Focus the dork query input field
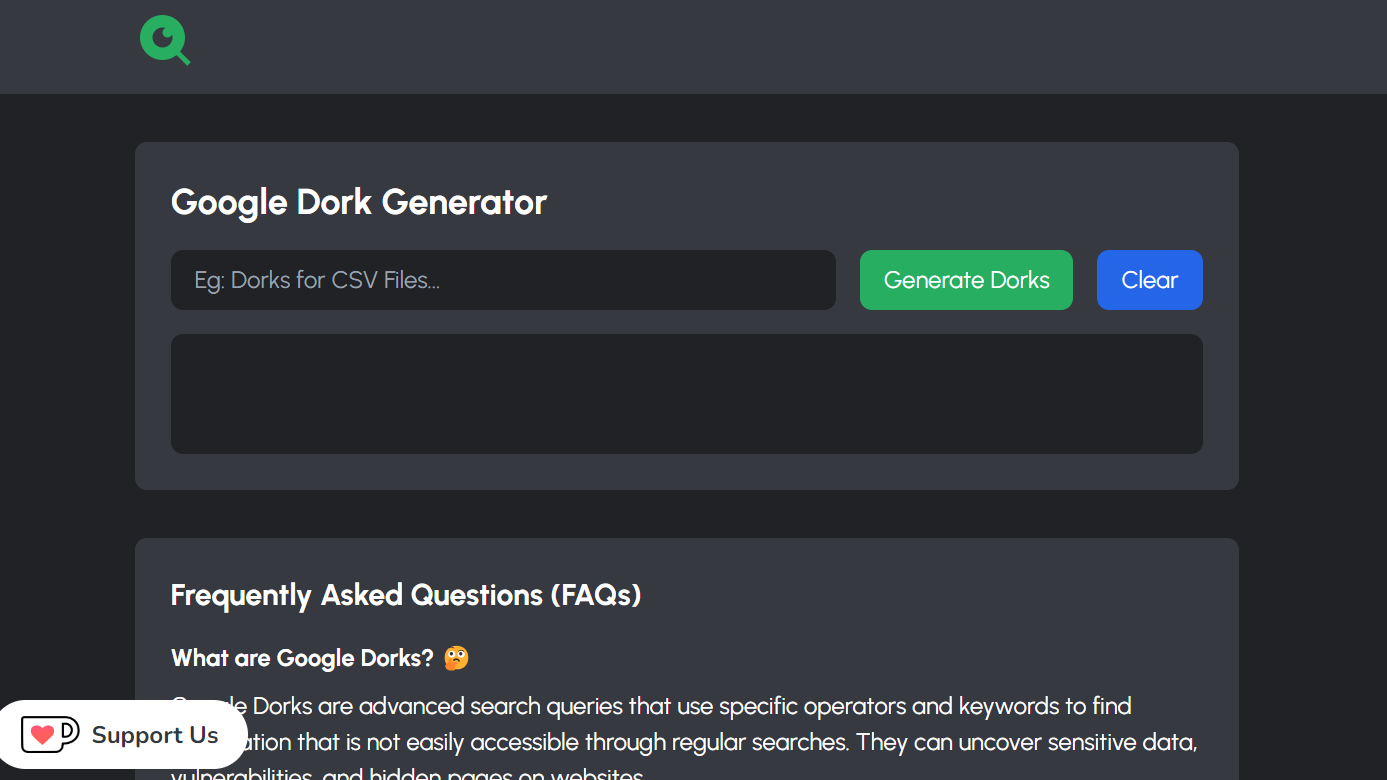 pos(503,280)
